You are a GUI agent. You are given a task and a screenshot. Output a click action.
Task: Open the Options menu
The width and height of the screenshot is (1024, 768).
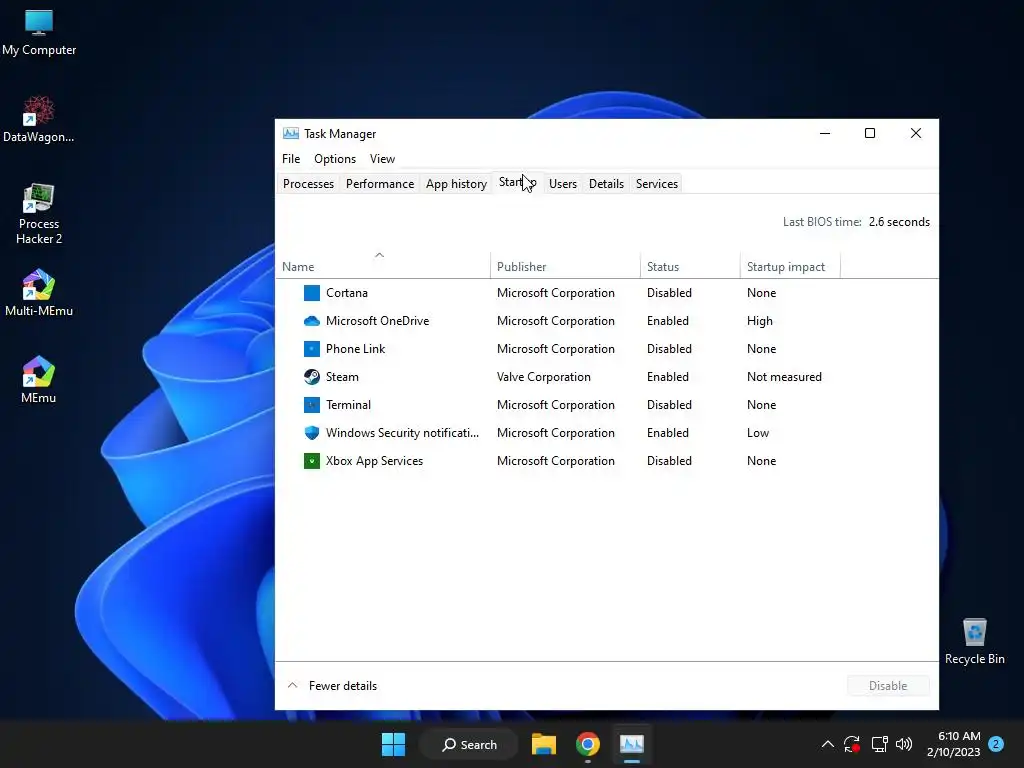coord(334,159)
